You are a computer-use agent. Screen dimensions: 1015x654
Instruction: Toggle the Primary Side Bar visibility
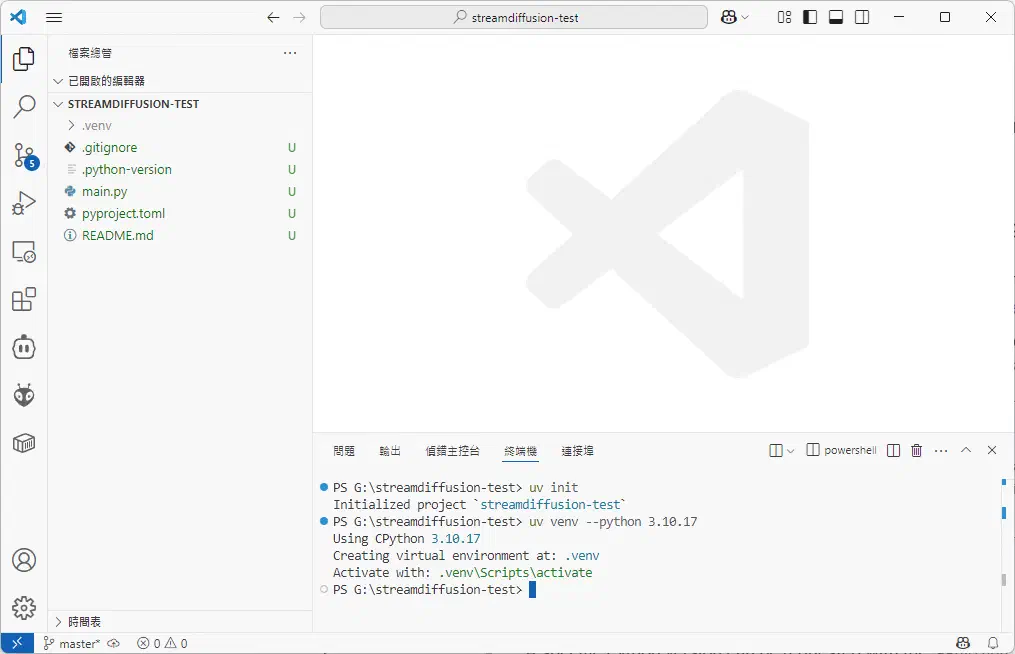pyautogui.click(x=810, y=17)
